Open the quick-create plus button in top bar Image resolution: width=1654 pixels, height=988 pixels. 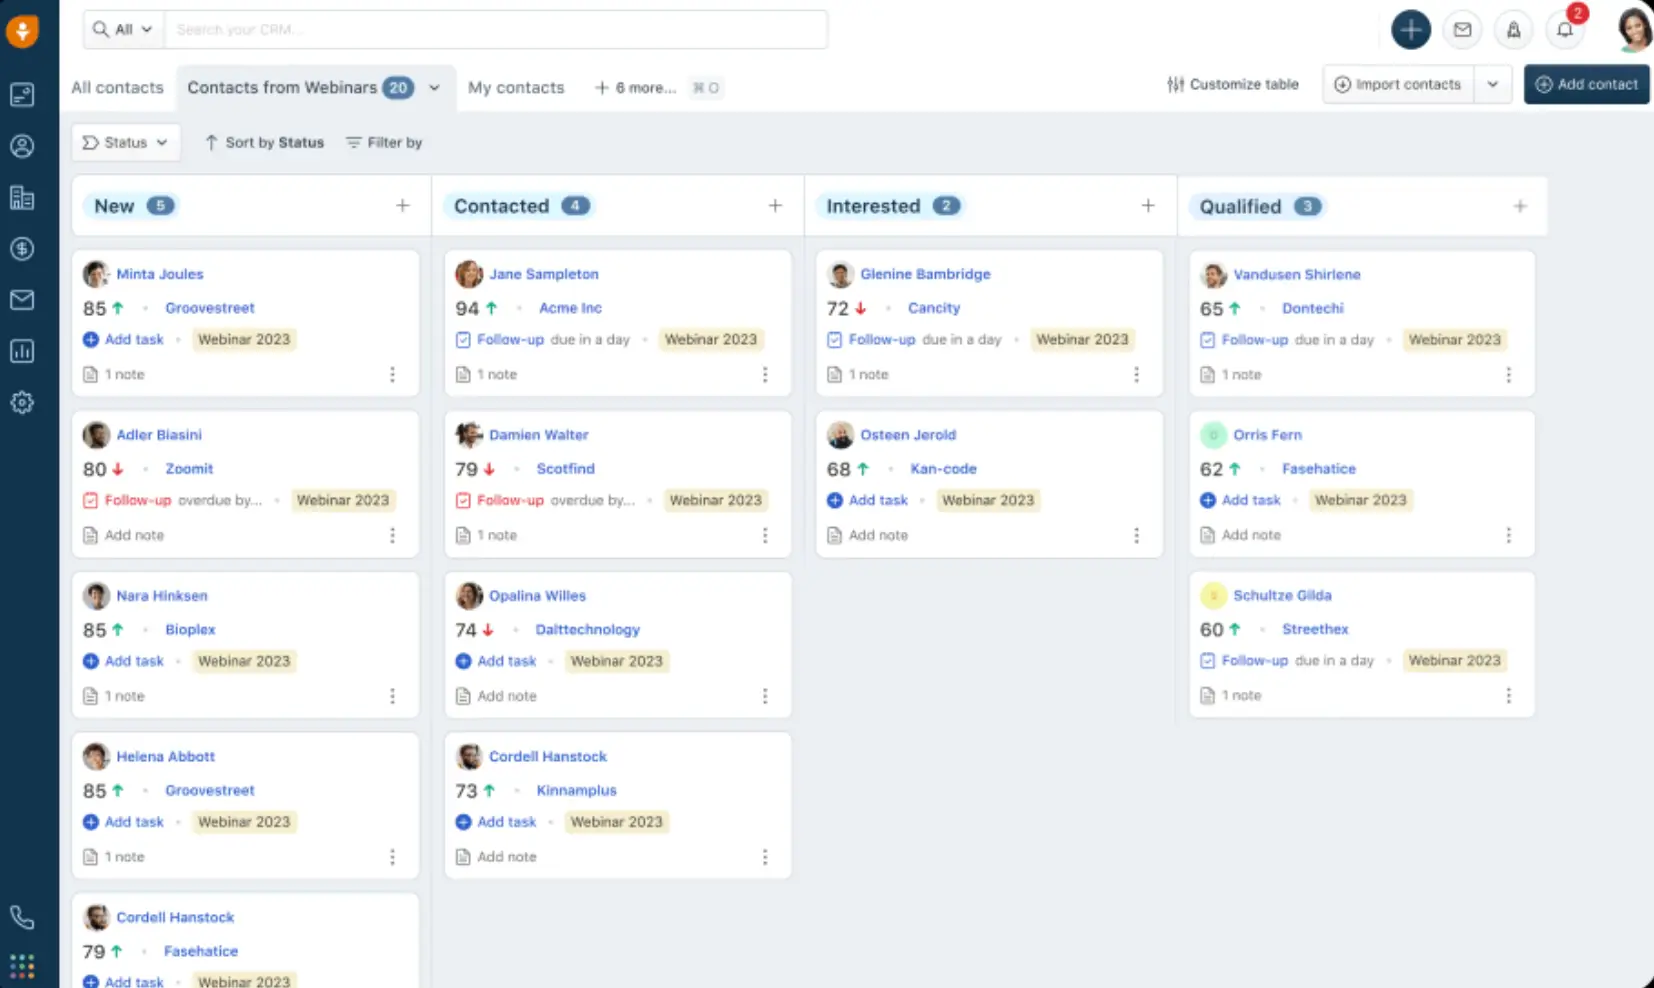pos(1411,29)
